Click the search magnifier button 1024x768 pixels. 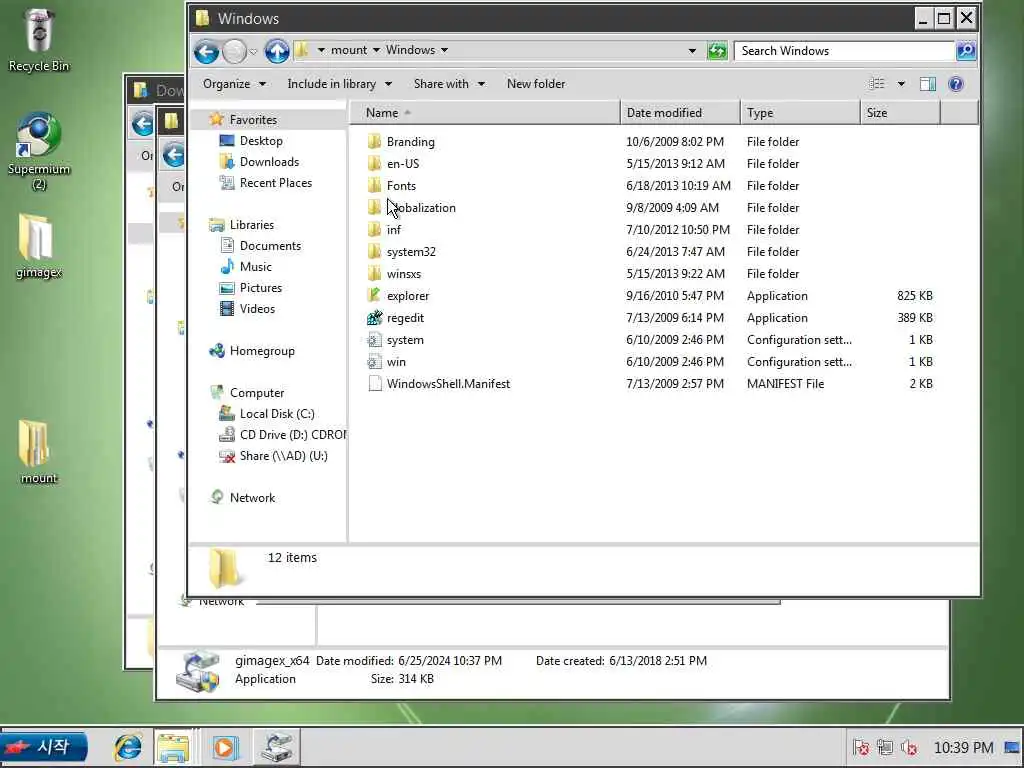point(966,51)
